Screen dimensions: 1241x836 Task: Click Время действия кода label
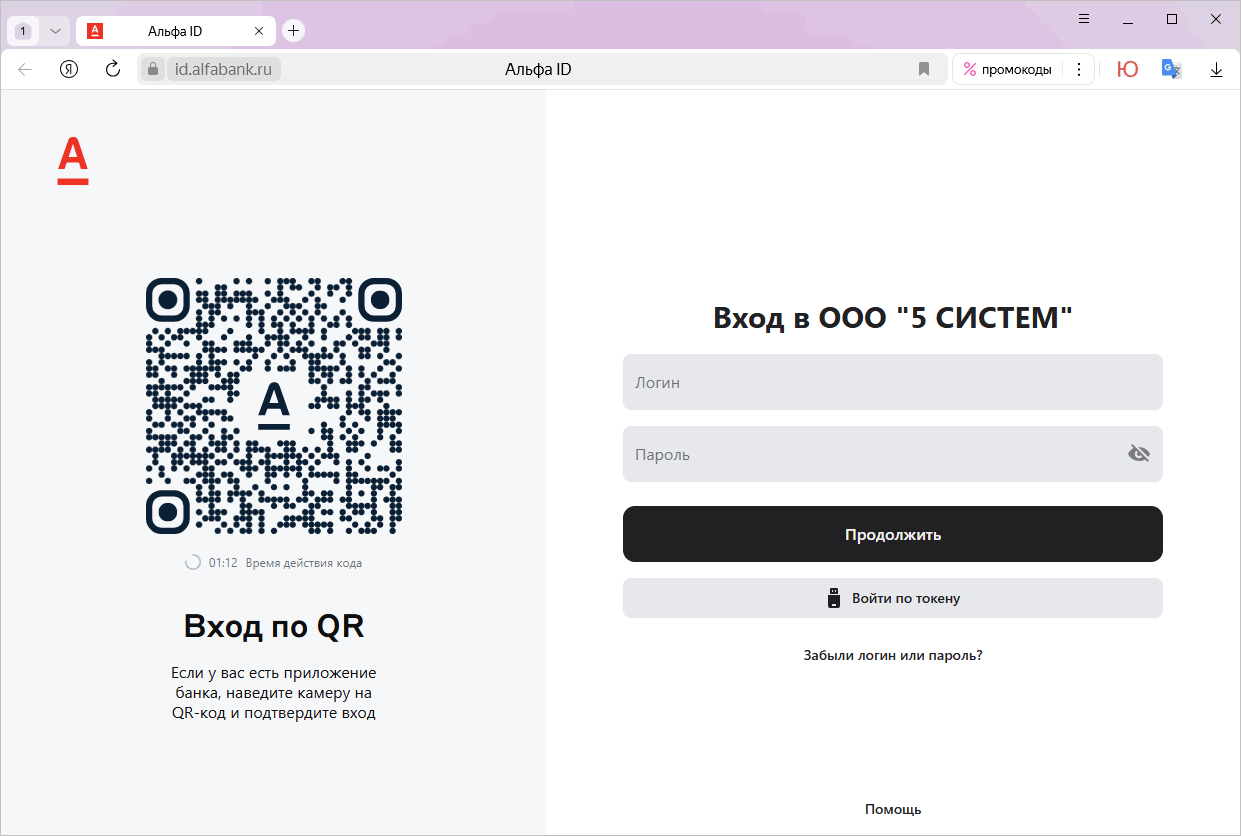[x=304, y=563]
